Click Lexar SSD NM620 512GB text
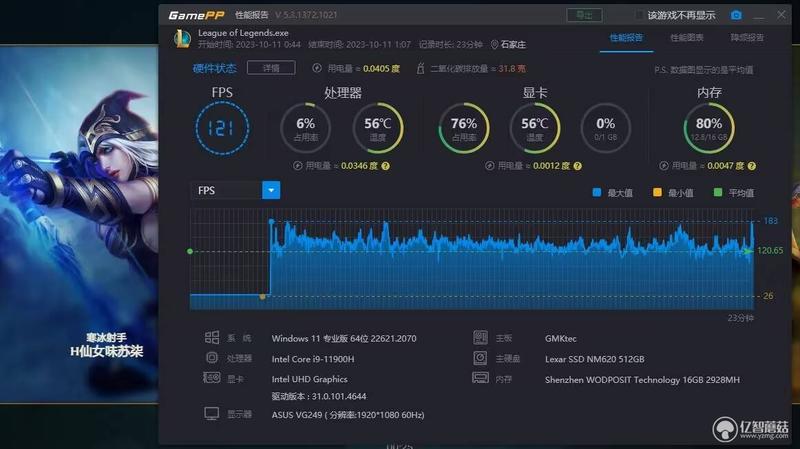The image size is (800, 449). coord(594,359)
